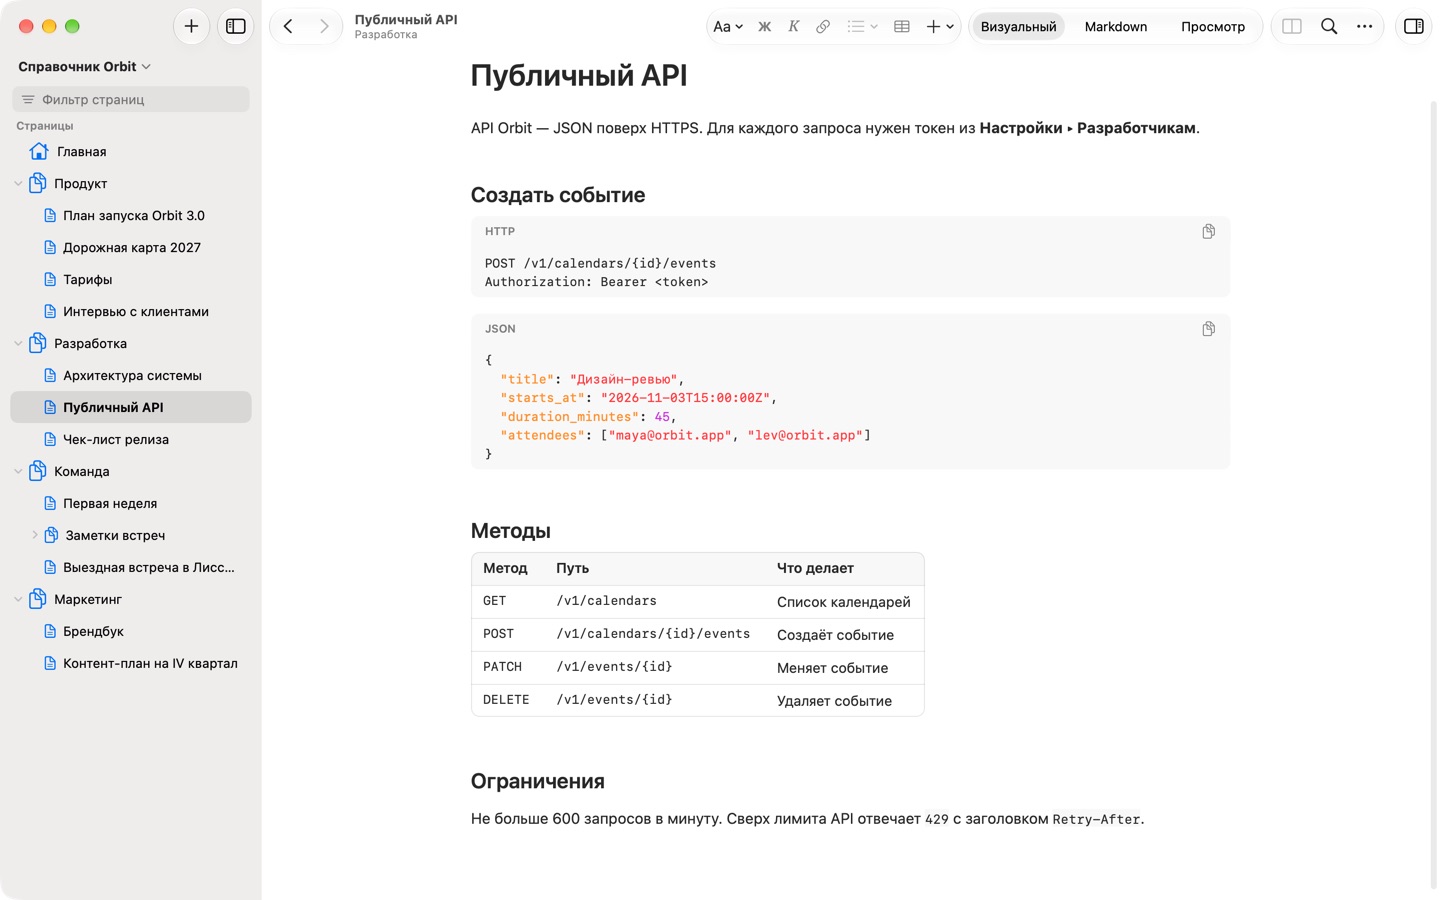Collapse the Продукт section
This screenshot has height=900, width=1440.
point(18,184)
